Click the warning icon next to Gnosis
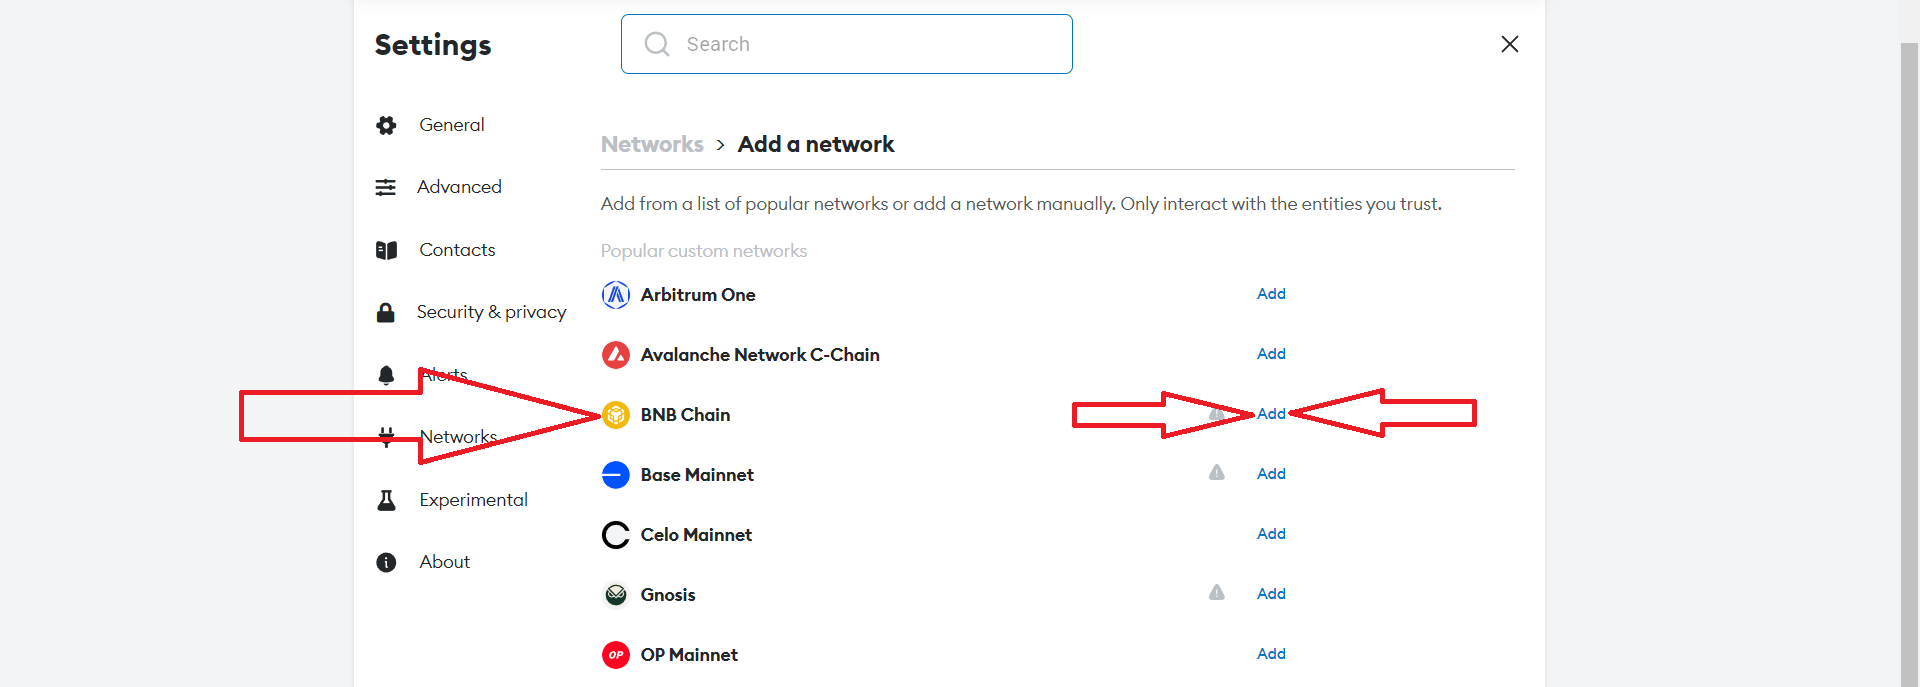Screen dimensions: 1920x687 [1216, 592]
